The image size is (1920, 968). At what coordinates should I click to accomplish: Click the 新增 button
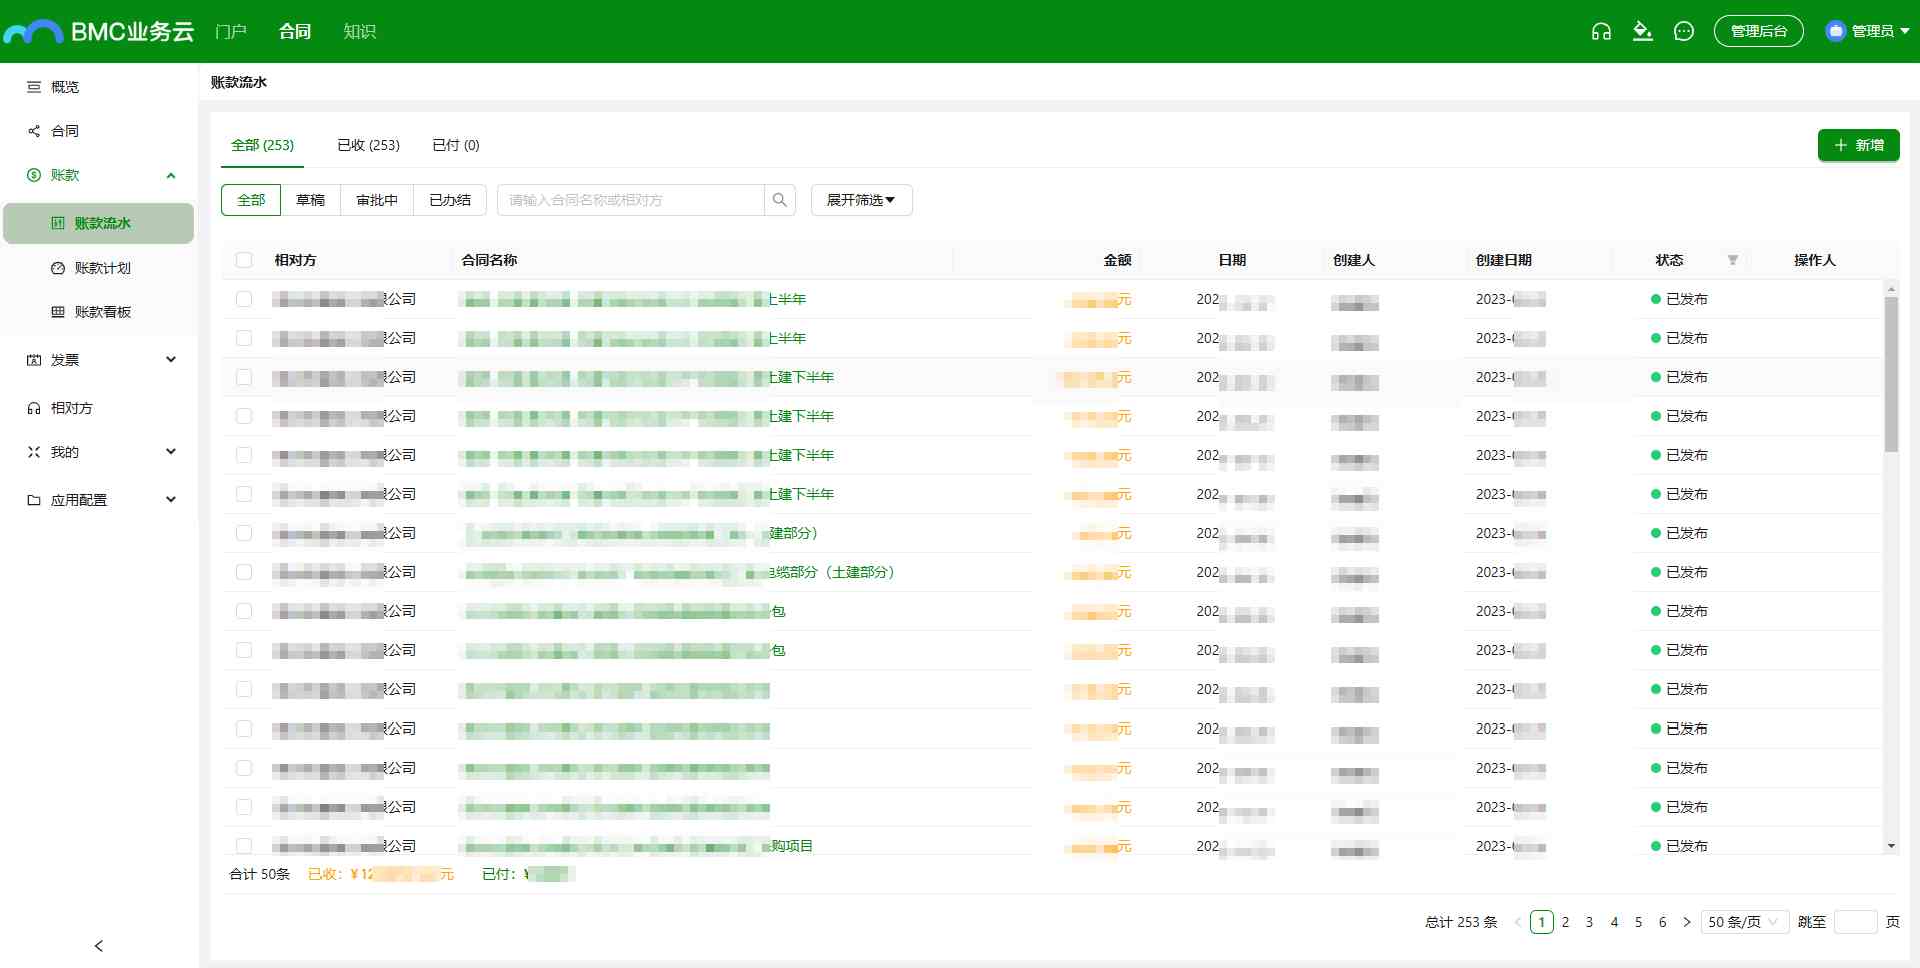click(x=1858, y=145)
